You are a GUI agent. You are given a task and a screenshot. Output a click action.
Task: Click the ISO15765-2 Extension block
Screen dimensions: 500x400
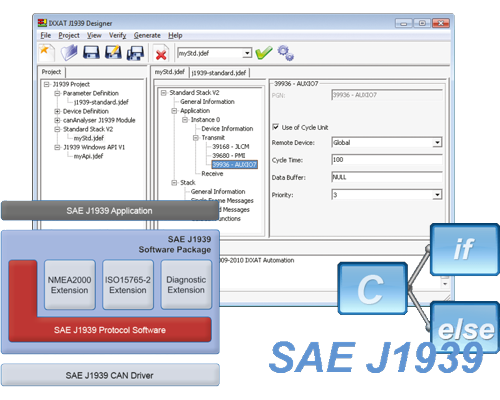point(128,285)
